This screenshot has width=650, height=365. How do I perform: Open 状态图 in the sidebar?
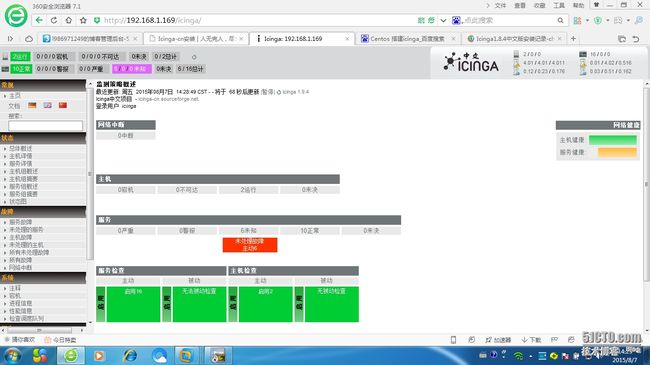(18, 201)
